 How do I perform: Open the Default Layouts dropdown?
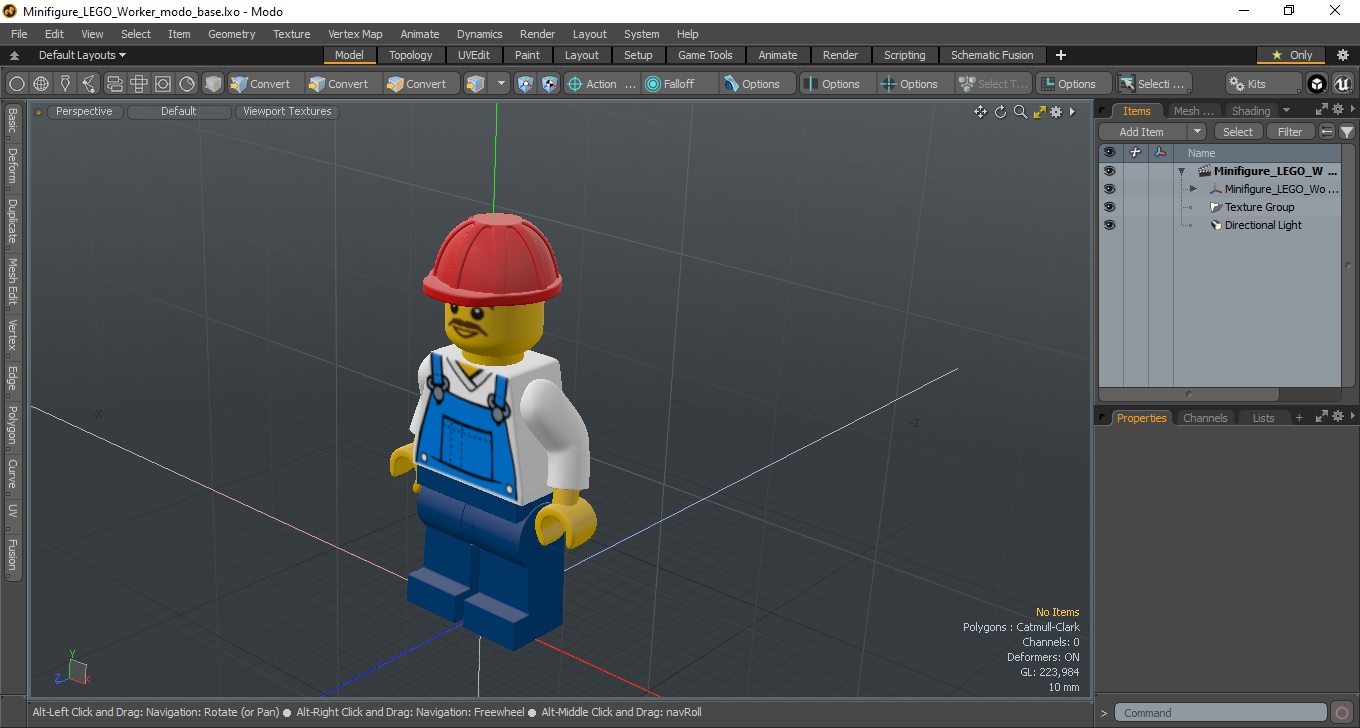tap(82, 55)
